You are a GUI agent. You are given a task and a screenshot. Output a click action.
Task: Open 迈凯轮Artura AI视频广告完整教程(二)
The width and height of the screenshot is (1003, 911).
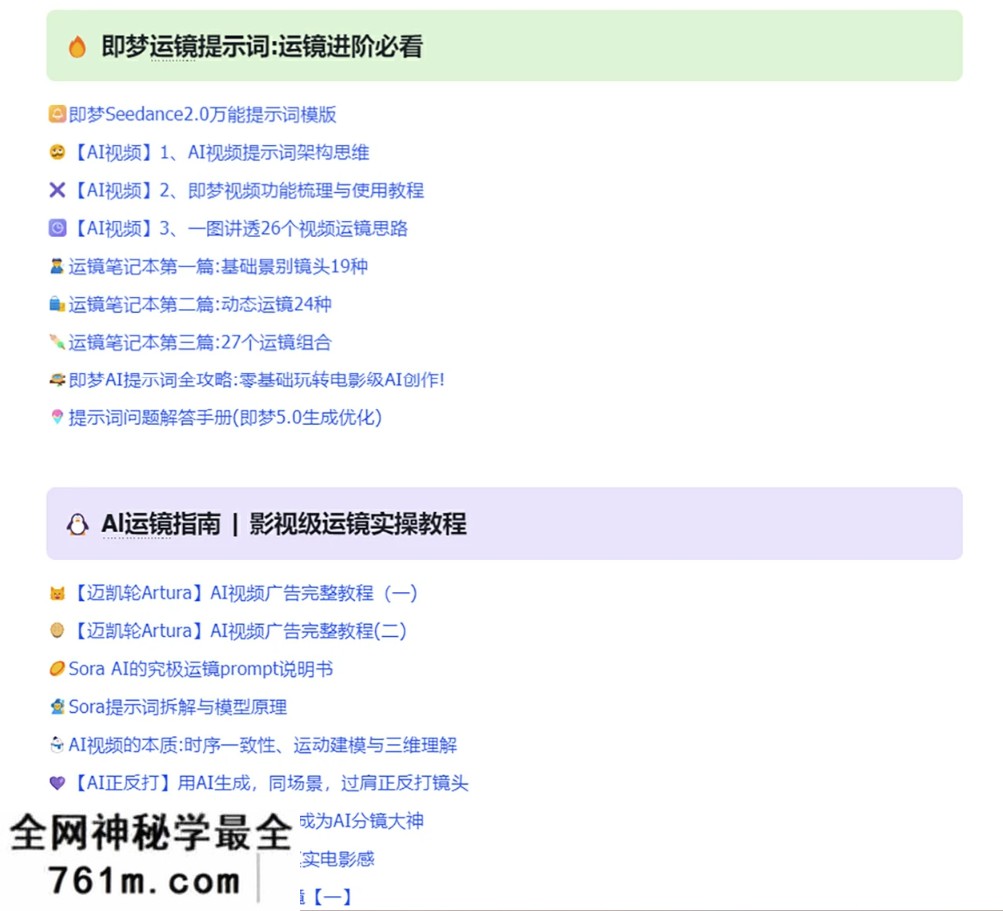tap(239, 631)
